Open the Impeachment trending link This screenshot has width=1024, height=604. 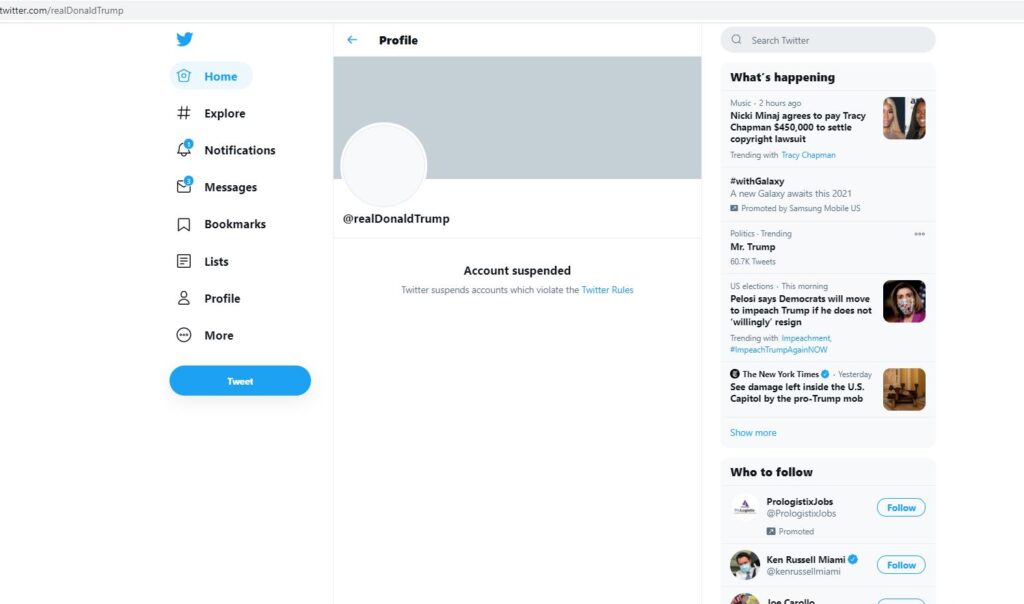click(x=806, y=338)
